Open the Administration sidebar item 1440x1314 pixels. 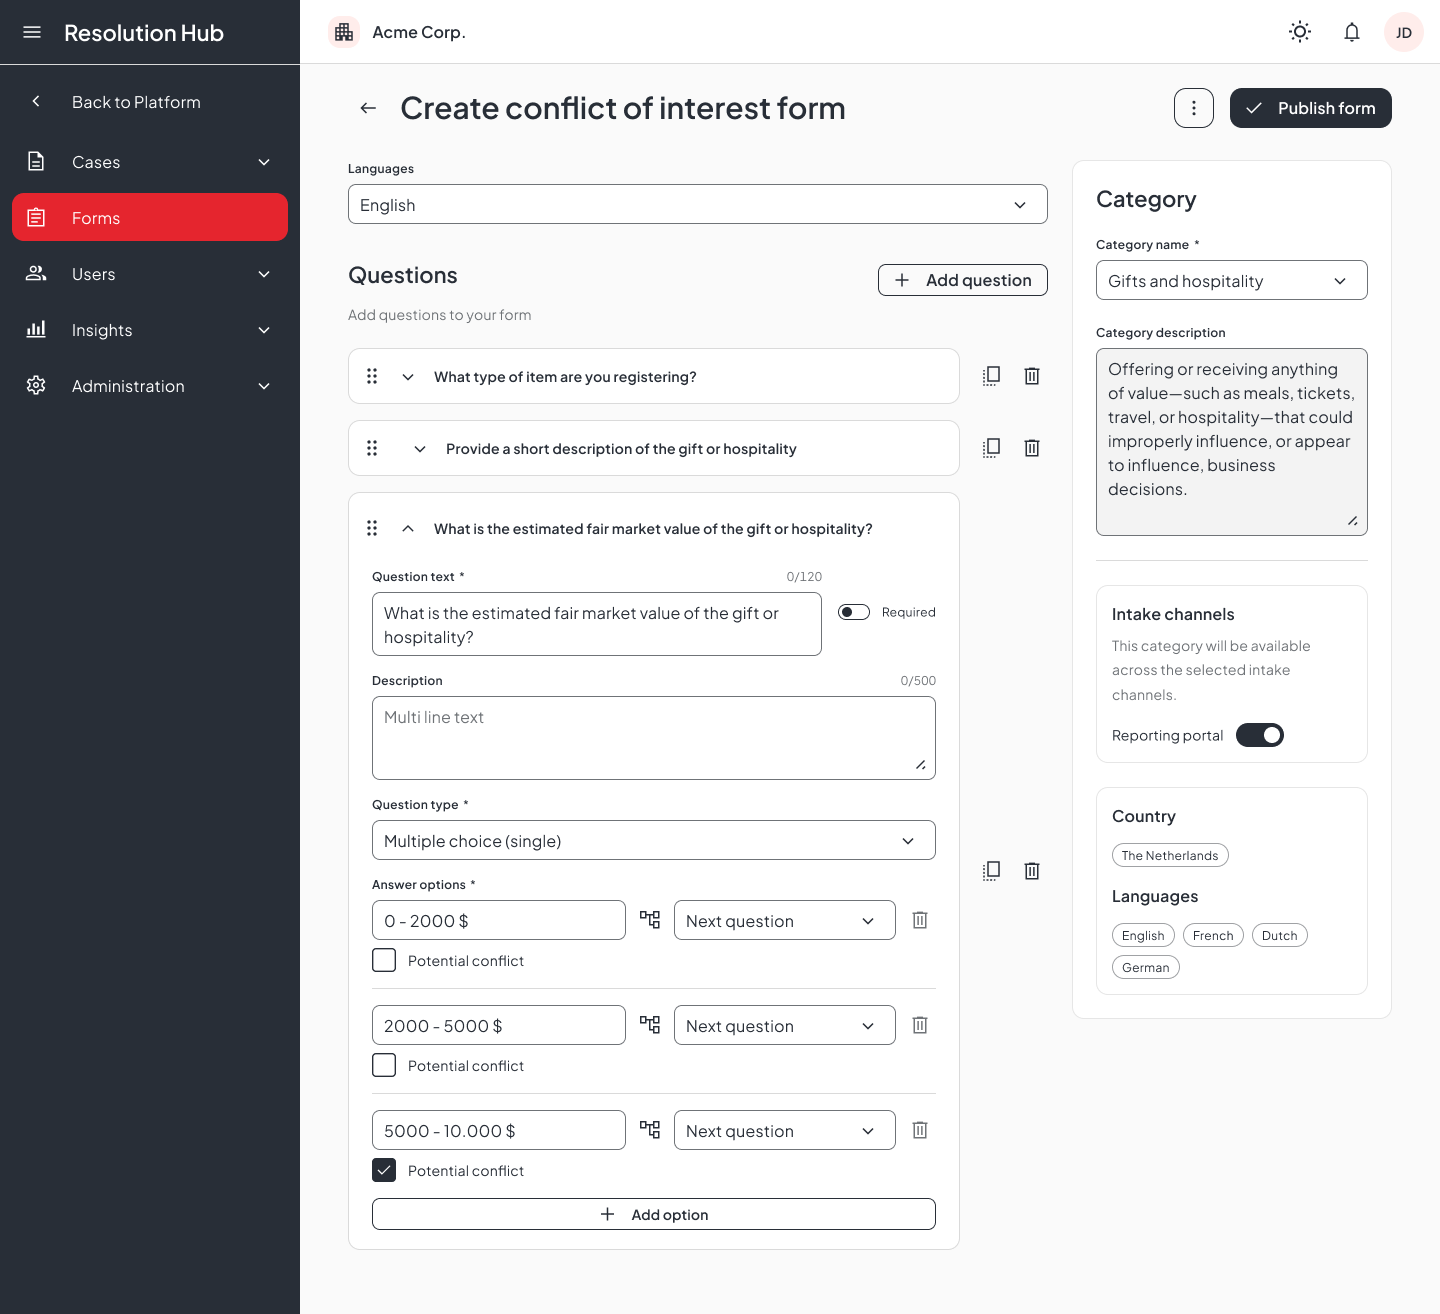click(150, 385)
